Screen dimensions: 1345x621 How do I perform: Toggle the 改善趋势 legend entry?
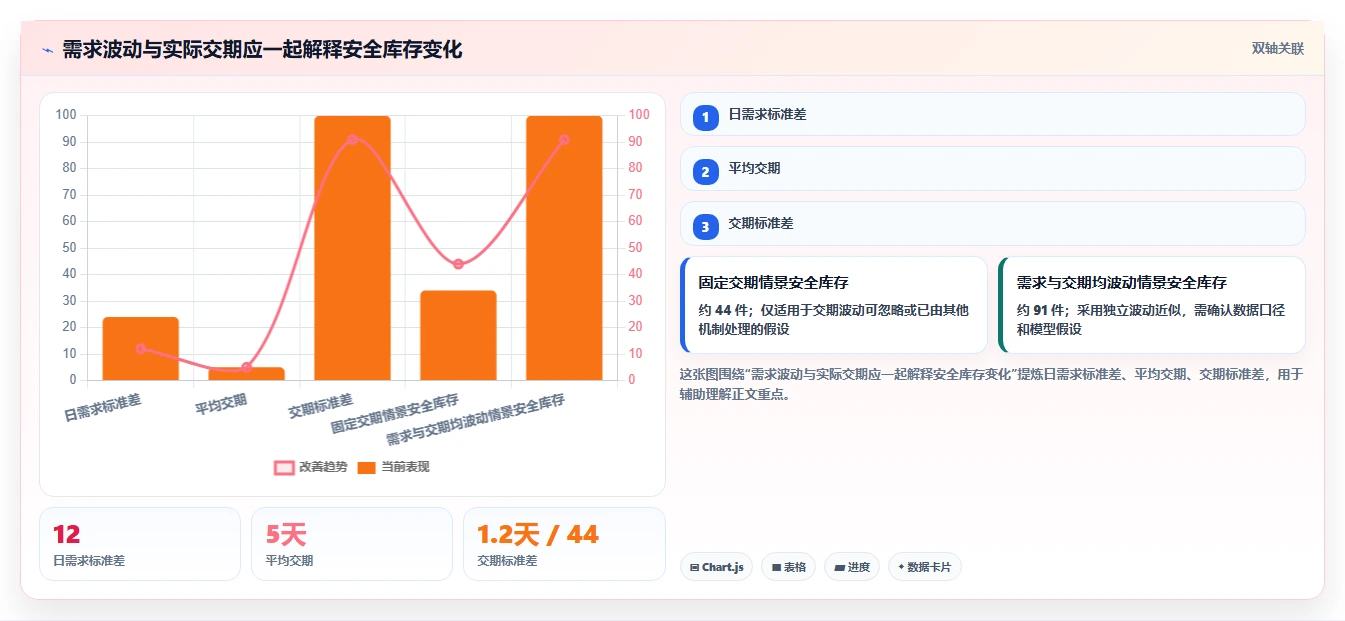click(311, 467)
